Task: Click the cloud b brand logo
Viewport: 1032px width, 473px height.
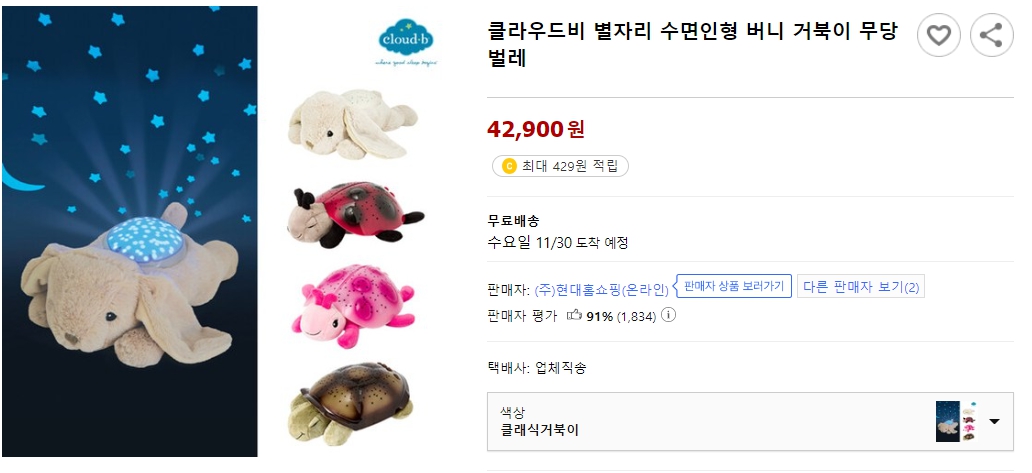Action: [x=406, y=41]
